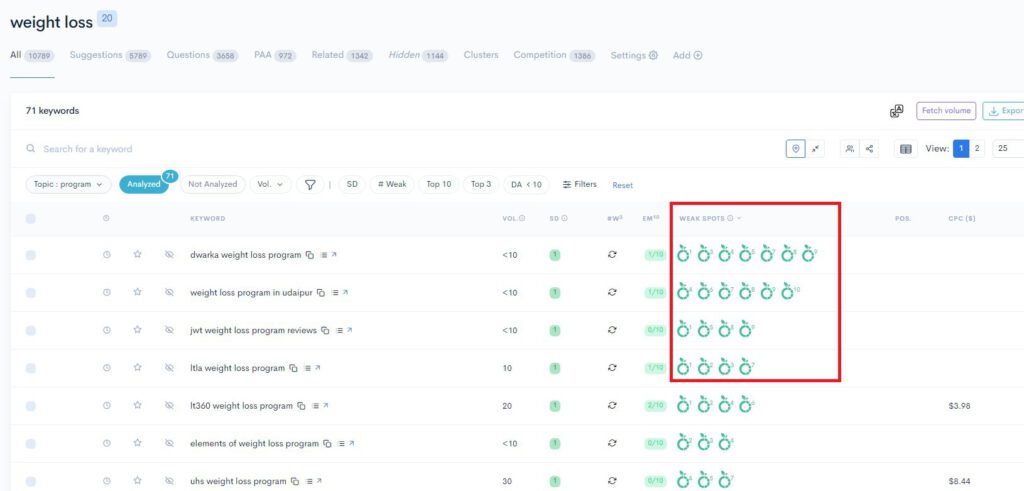Check the lt360 weight loss program row
This screenshot has width=1024, height=491.
click(x=31, y=406)
